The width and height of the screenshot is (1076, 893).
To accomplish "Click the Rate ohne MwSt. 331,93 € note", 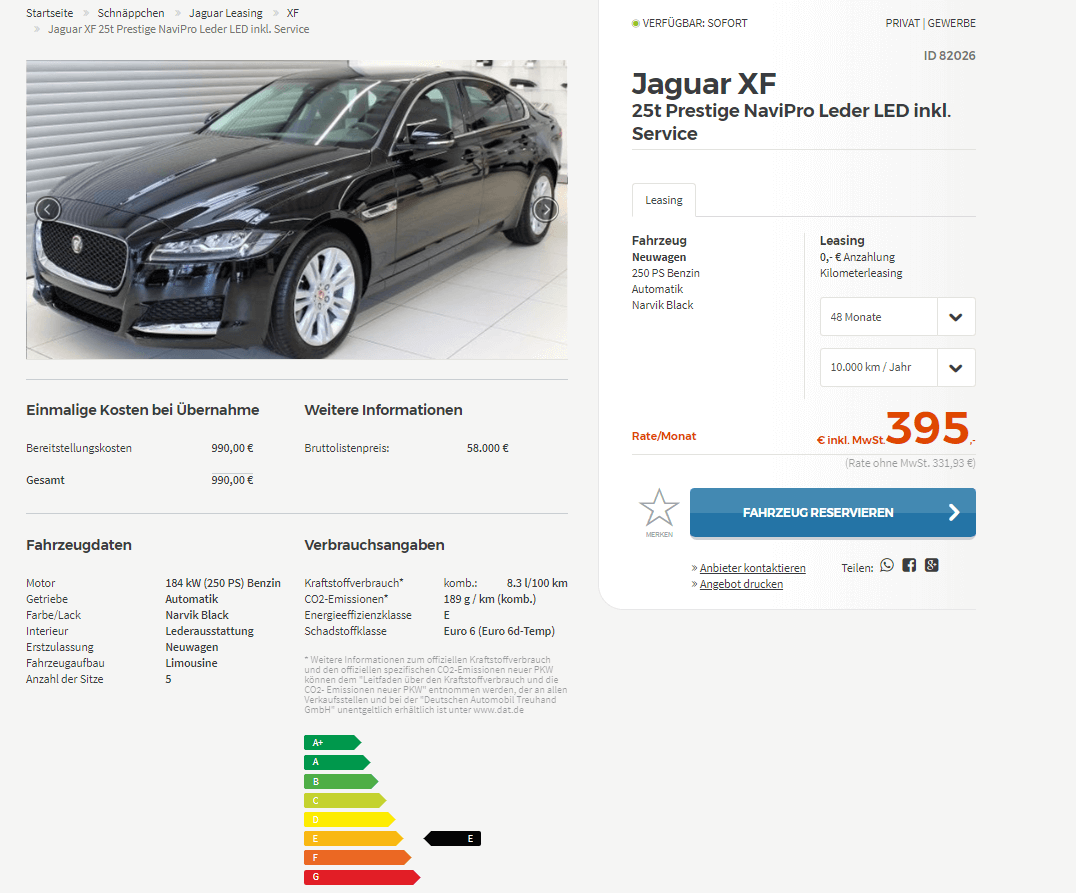I will coord(910,463).
